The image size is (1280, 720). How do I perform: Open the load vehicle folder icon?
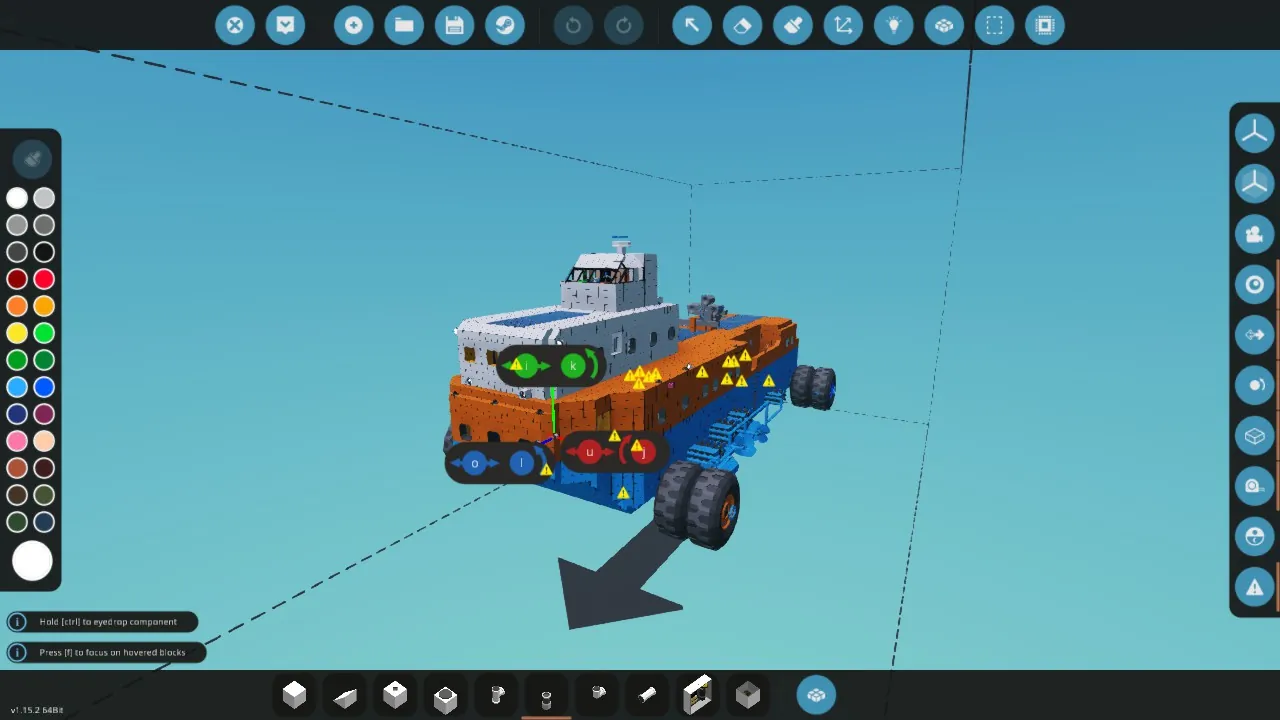pyautogui.click(x=404, y=25)
